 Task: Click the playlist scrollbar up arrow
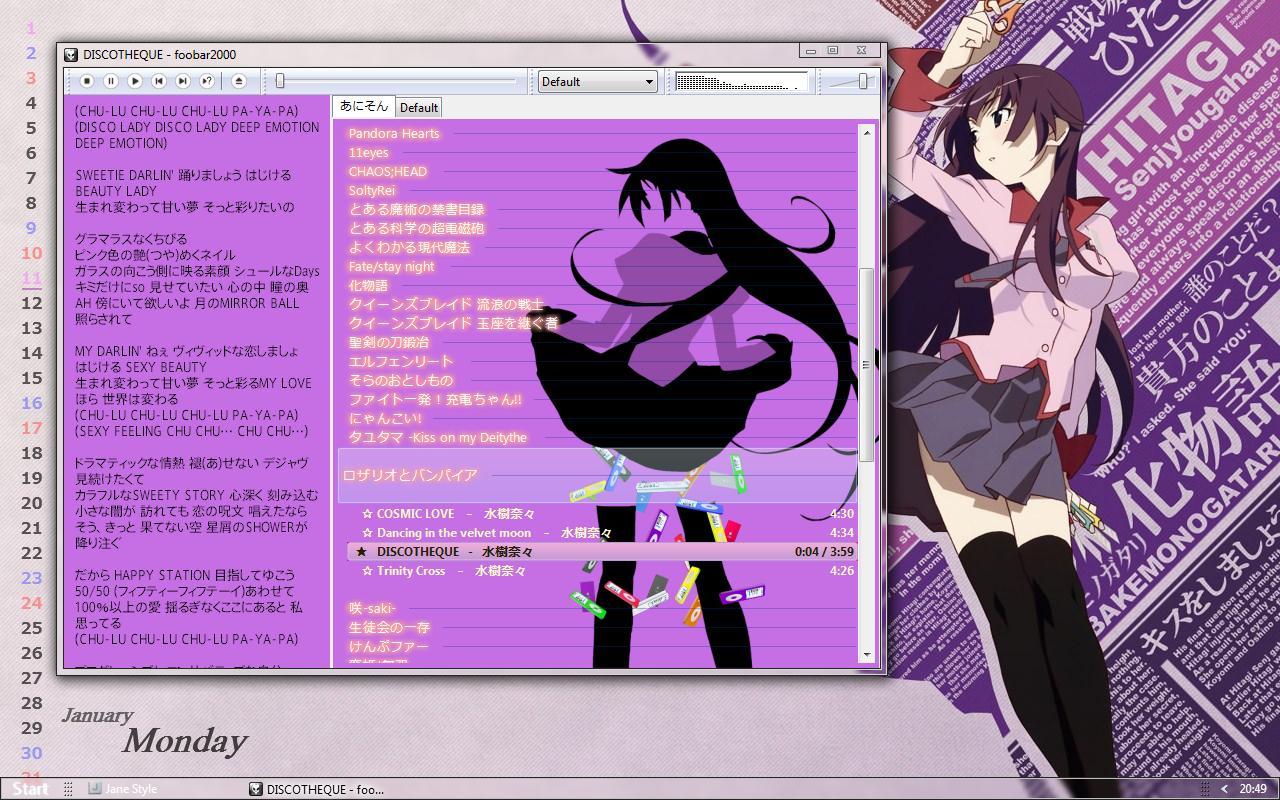point(867,133)
